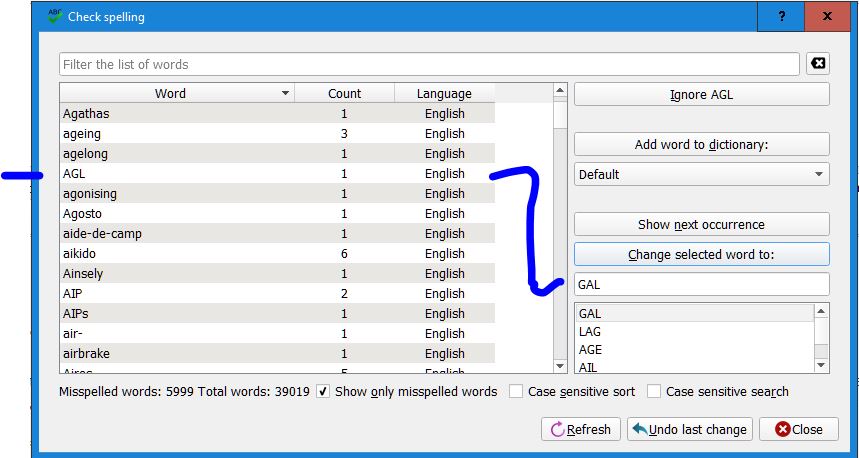Select suggestion LAG in the list
Image resolution: width=859 pixels, height=458 pixels.
[695, 331]
